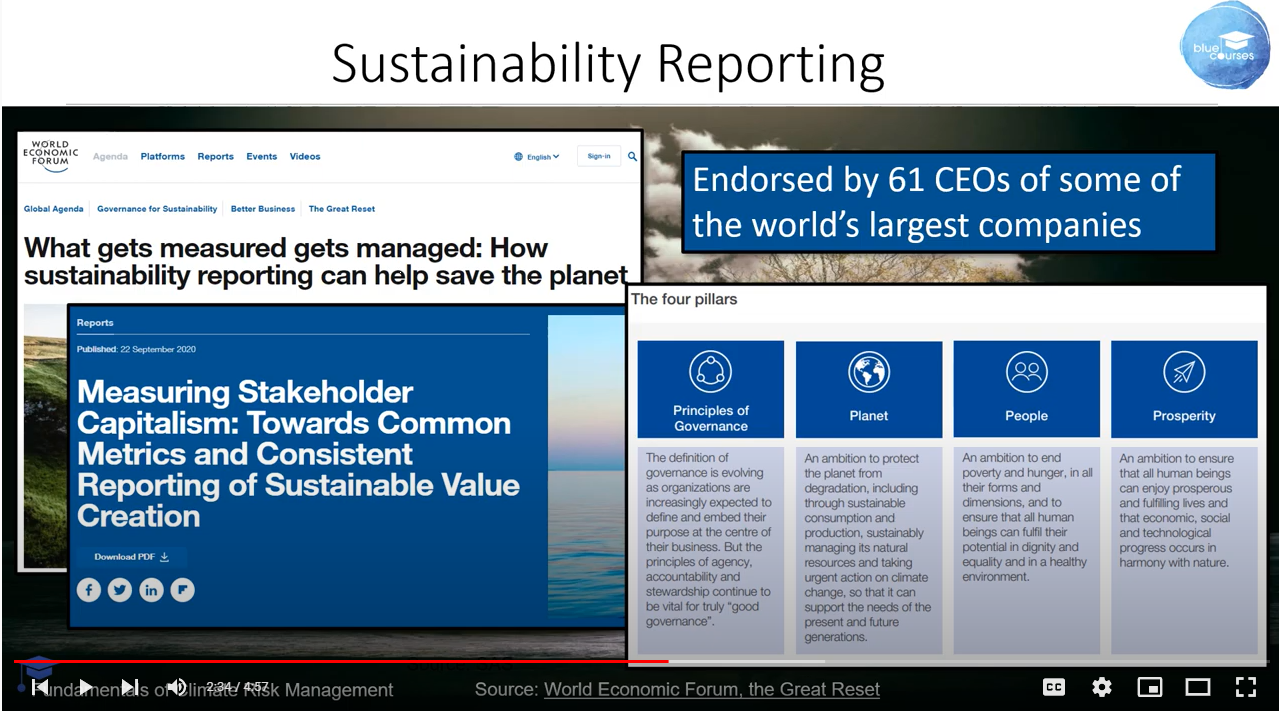Share report via Facebook icon
The image size is (1279, 711).
(89, 590)
